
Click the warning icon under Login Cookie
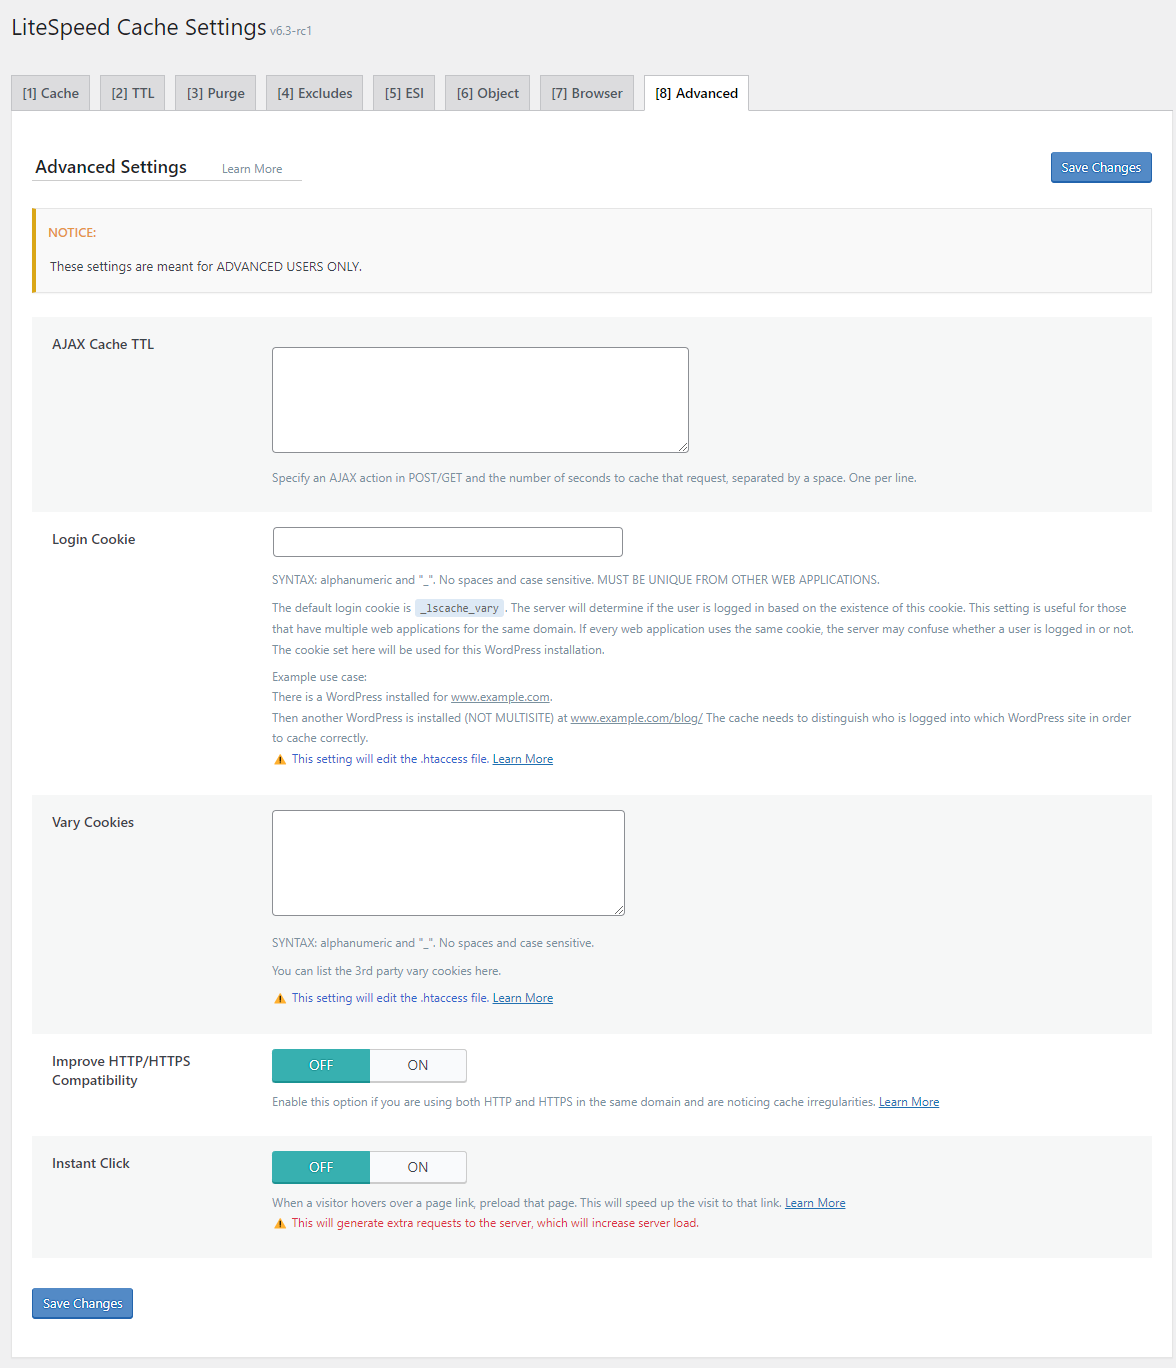[280, 760]
